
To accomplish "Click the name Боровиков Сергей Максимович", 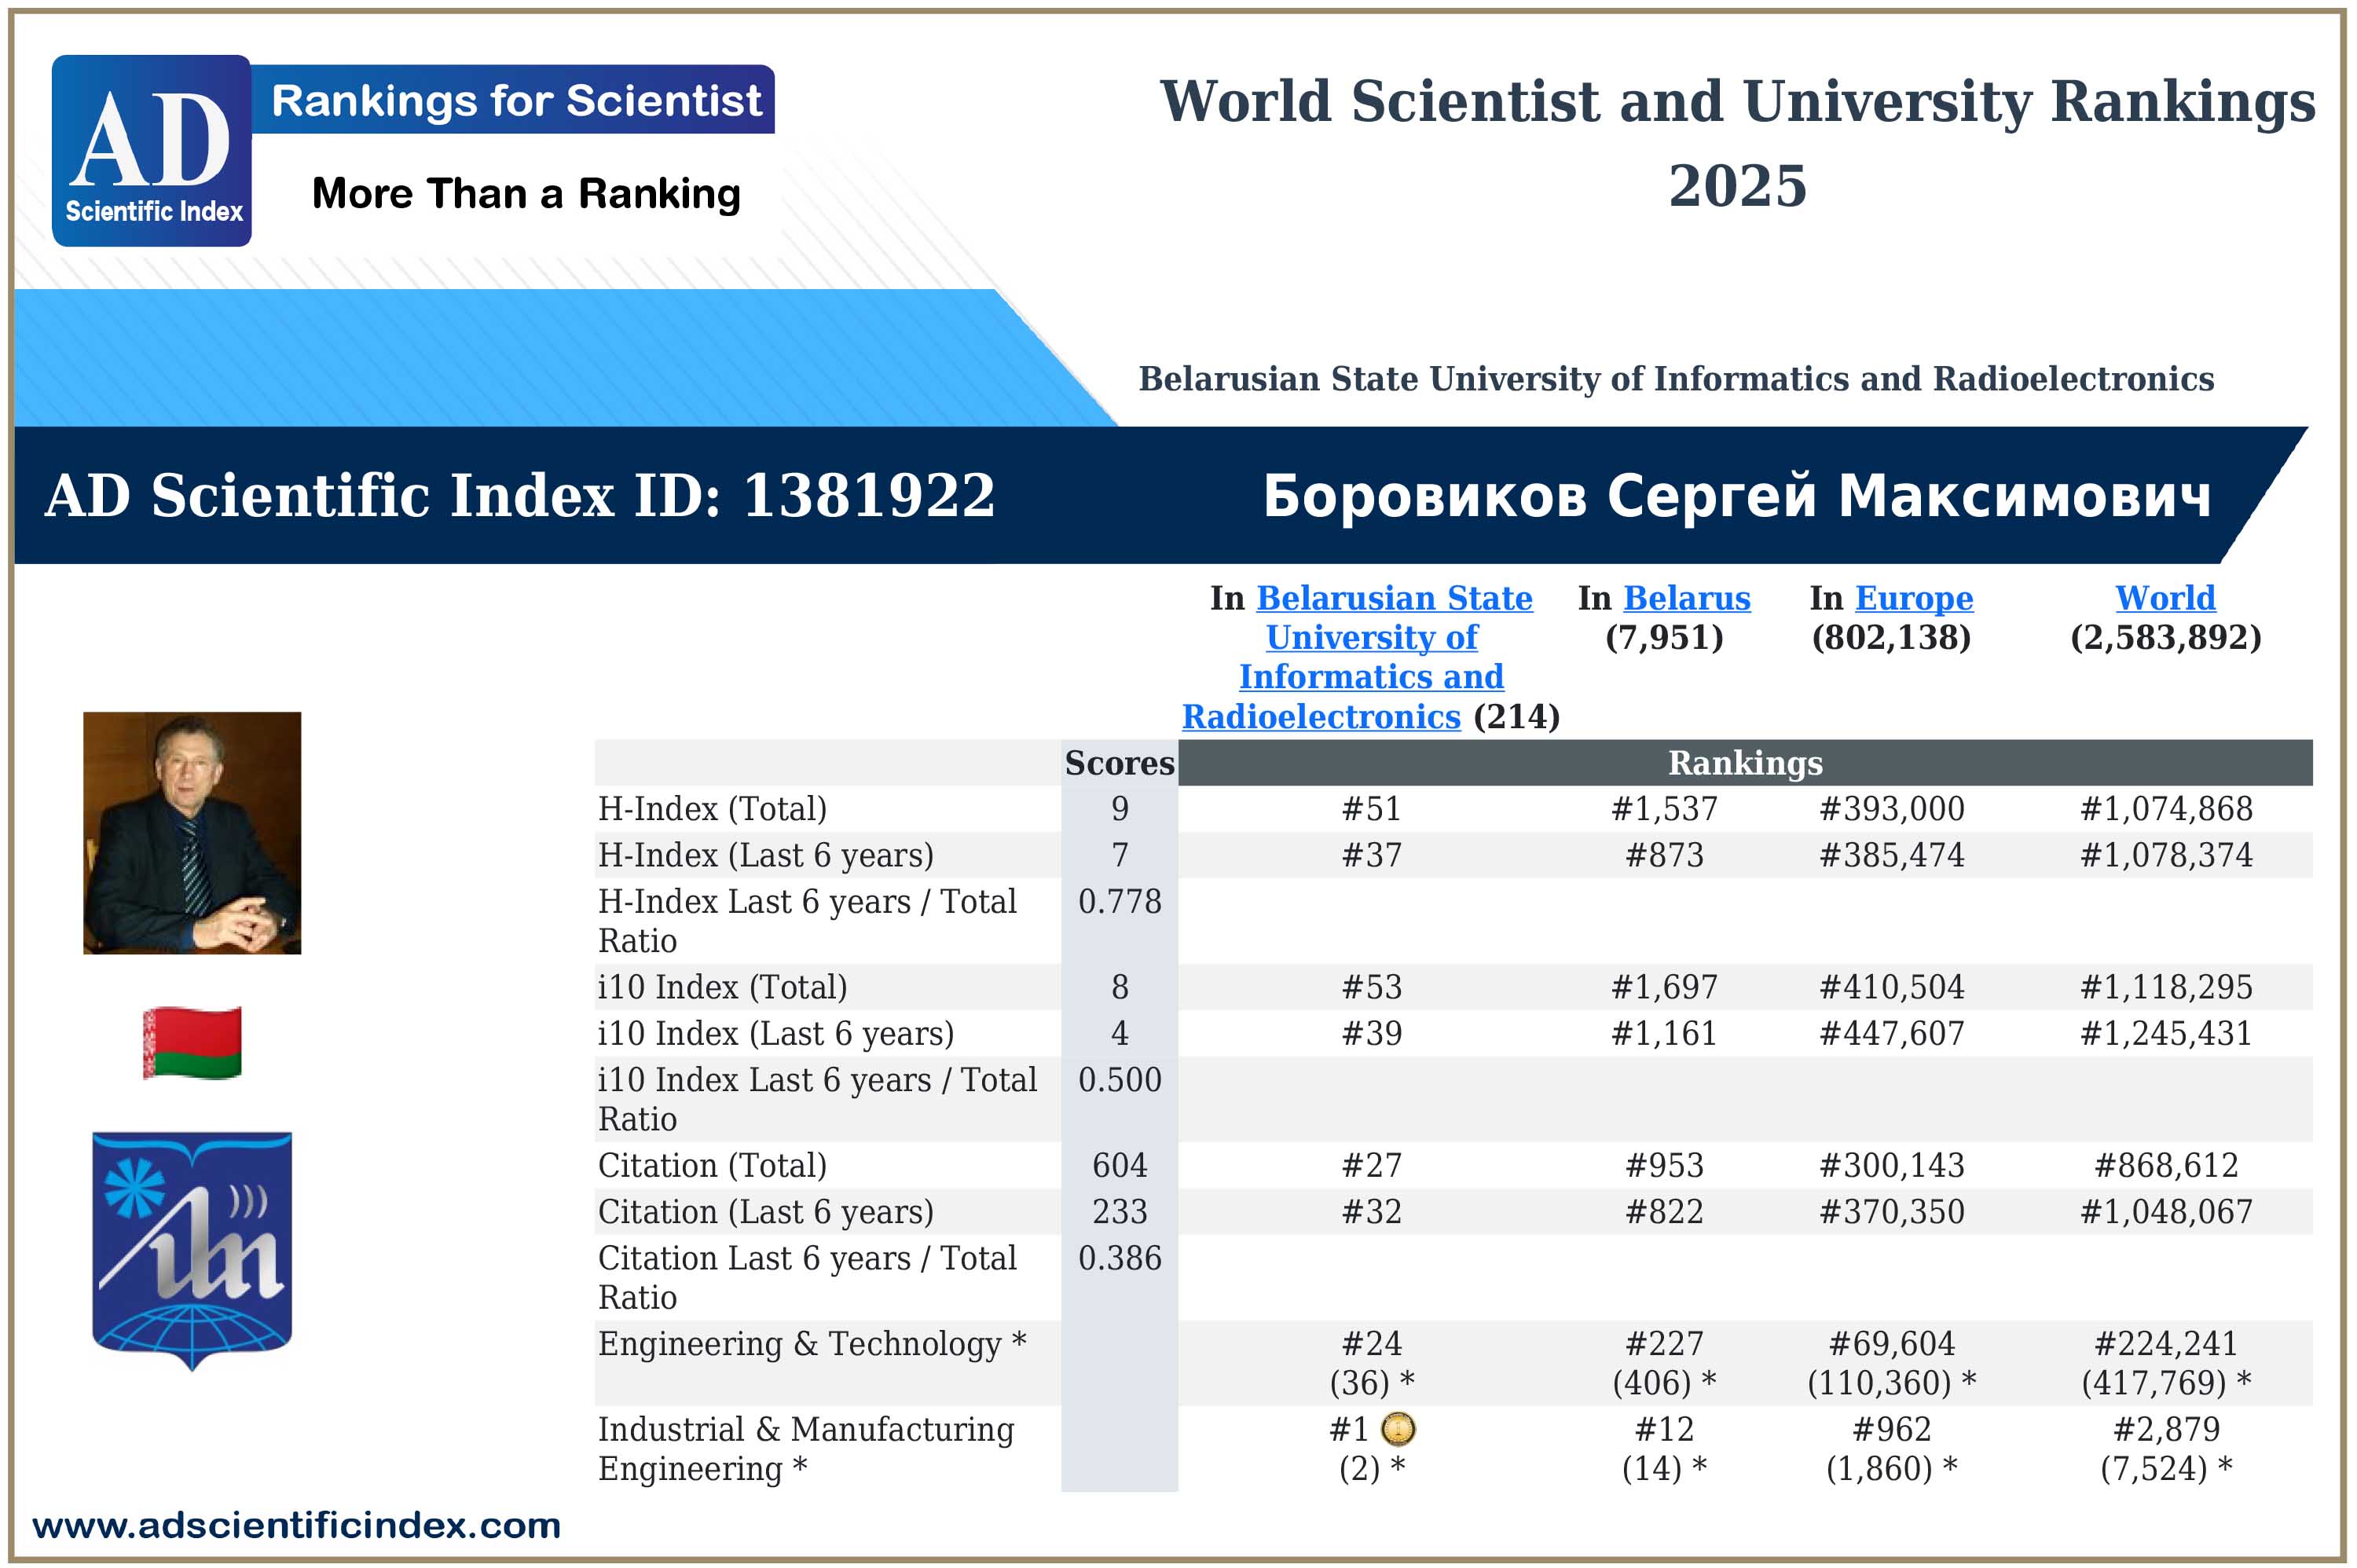I will (x=1737, y=496).
